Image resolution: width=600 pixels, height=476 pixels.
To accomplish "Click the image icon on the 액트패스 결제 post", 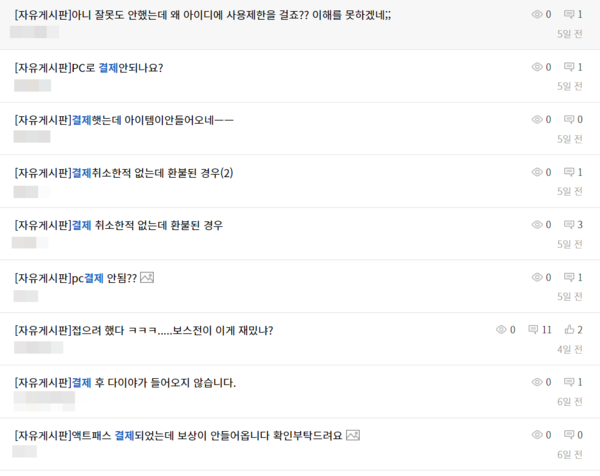I will tap(352, 435).
